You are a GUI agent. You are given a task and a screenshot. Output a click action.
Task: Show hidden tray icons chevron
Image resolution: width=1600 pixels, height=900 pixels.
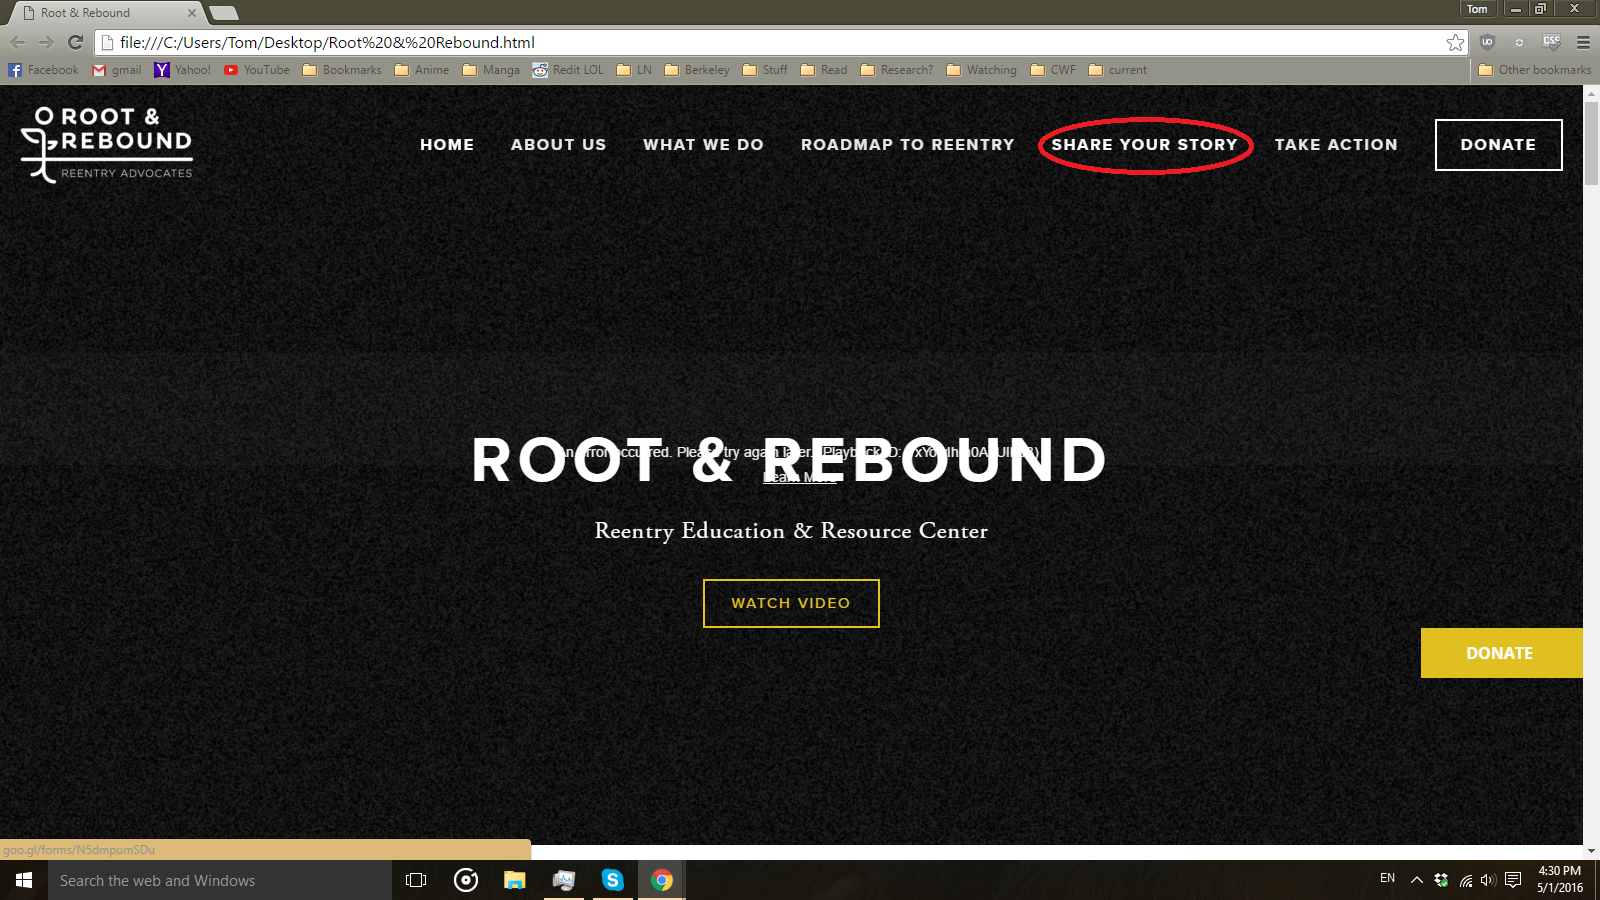1416,880
